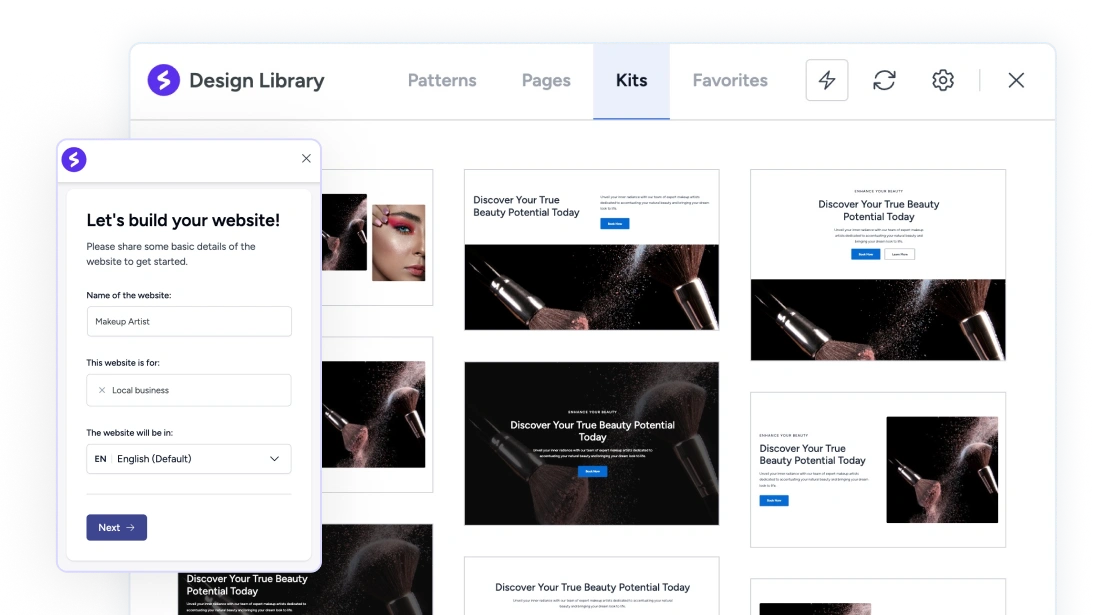This screenshot has width=1120, height=615.
Task: Pick the design with 'Enhance Your Beauty' text left of image
Action: pos(878,470)
